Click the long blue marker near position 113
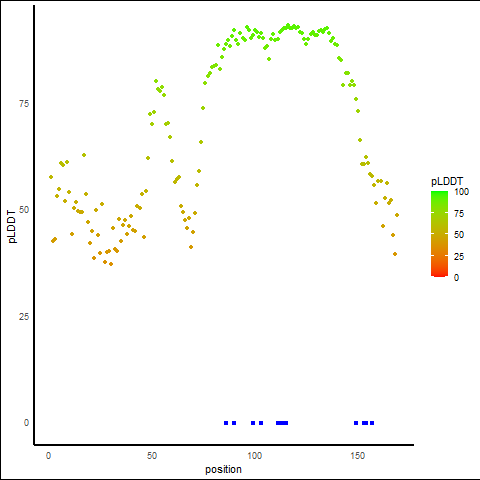 click(282, 423)
